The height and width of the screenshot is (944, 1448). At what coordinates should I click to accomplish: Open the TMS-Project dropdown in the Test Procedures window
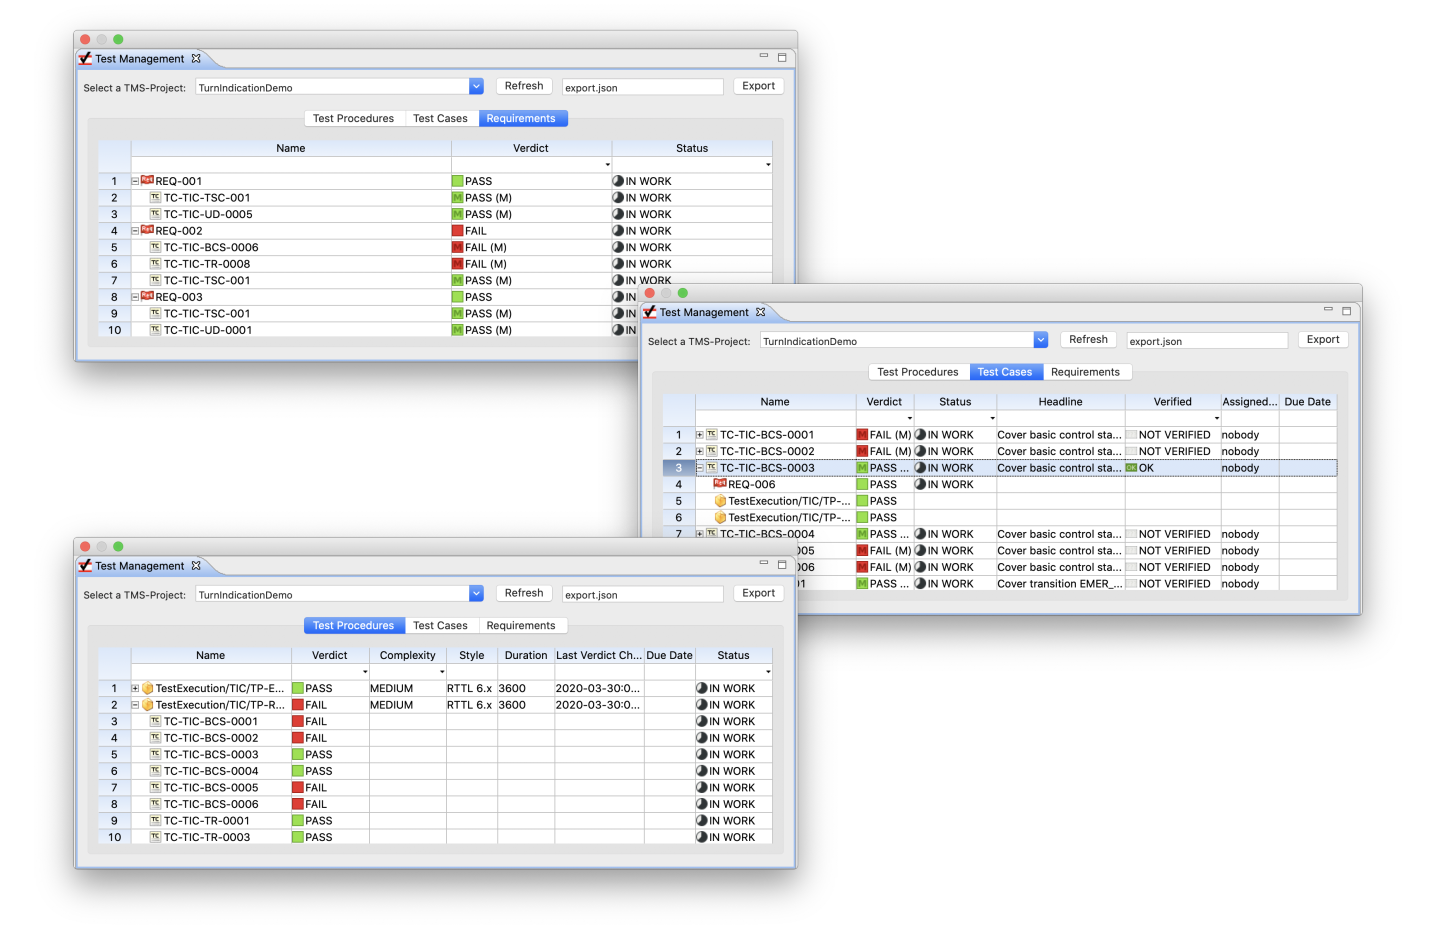476,594
